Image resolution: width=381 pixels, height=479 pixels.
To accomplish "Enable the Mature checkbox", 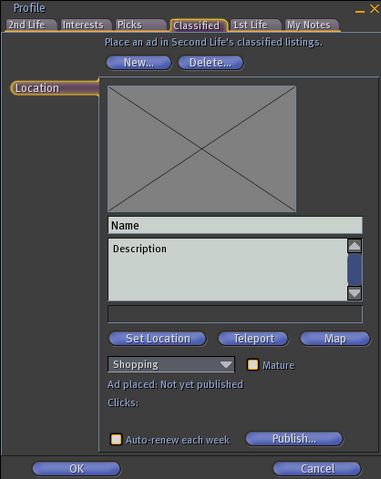I will pyautogui.click(x=253, y=365).
